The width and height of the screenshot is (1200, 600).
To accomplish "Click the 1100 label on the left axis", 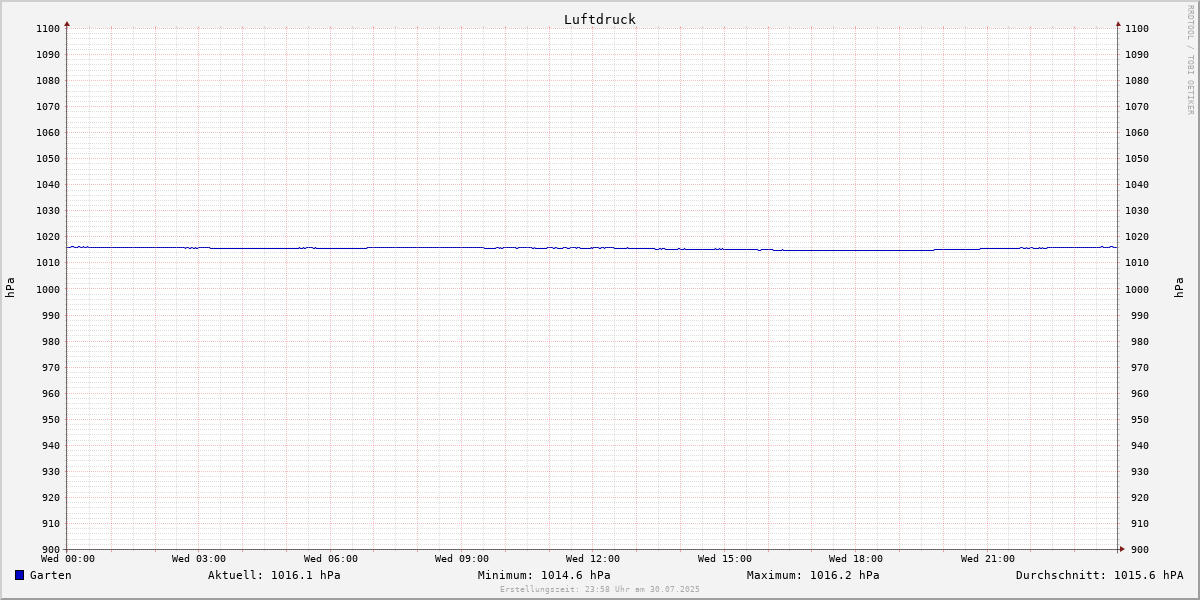I will (48, 29).
